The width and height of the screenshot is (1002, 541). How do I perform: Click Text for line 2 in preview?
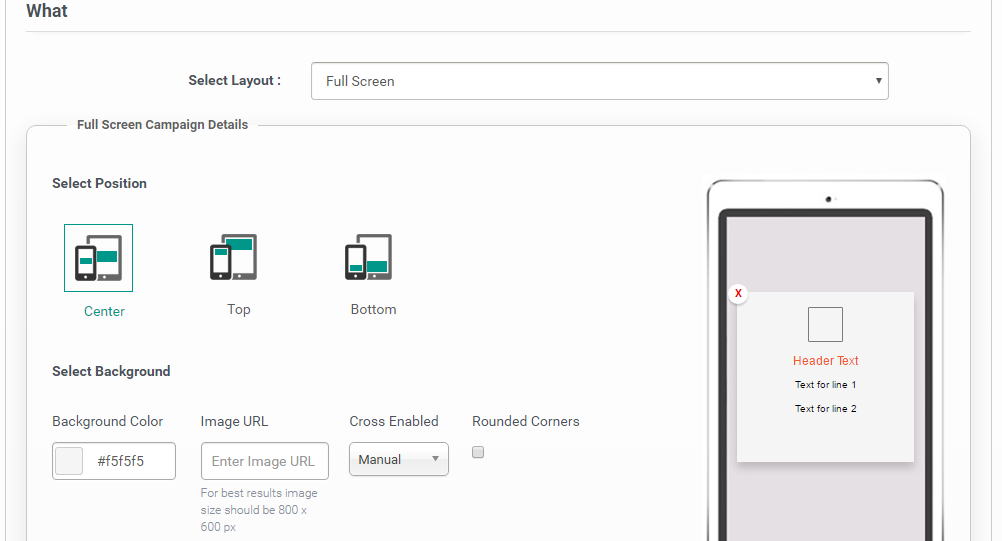click(x=825, y=409)
